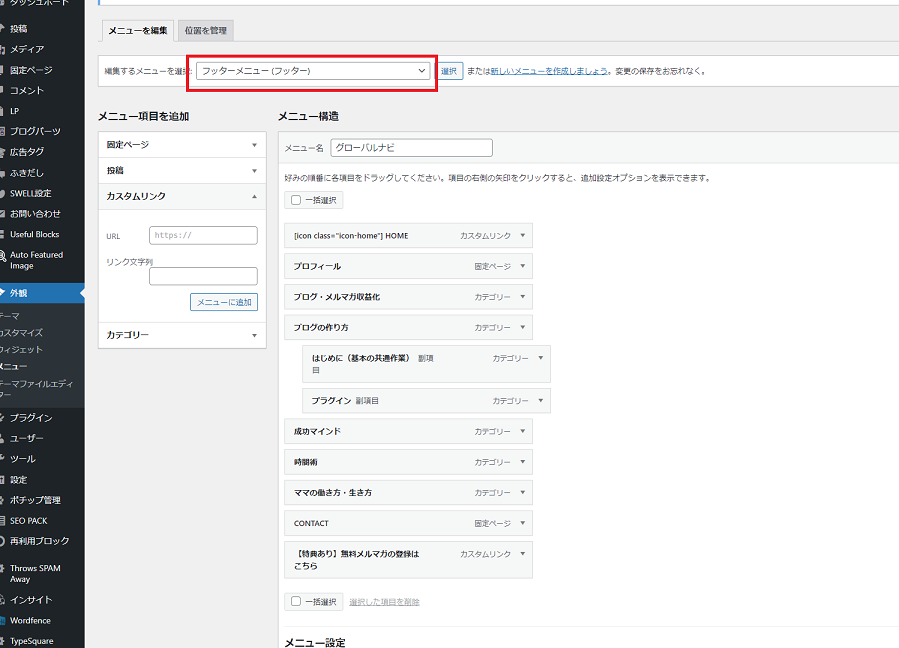The width and height of the screenshot is (899, 648).
Task: Follow the 新しいメニューを作成しましょう link
Action: coord(549,71)
